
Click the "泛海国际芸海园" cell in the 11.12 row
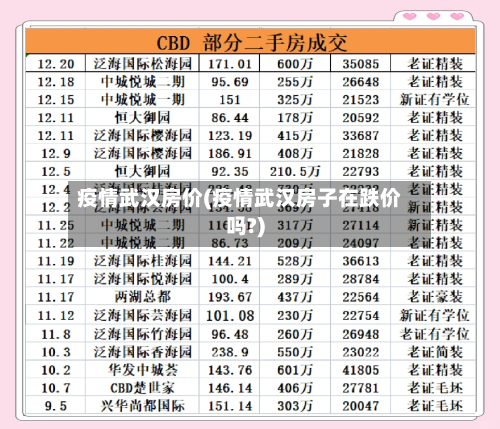(143, 316)
